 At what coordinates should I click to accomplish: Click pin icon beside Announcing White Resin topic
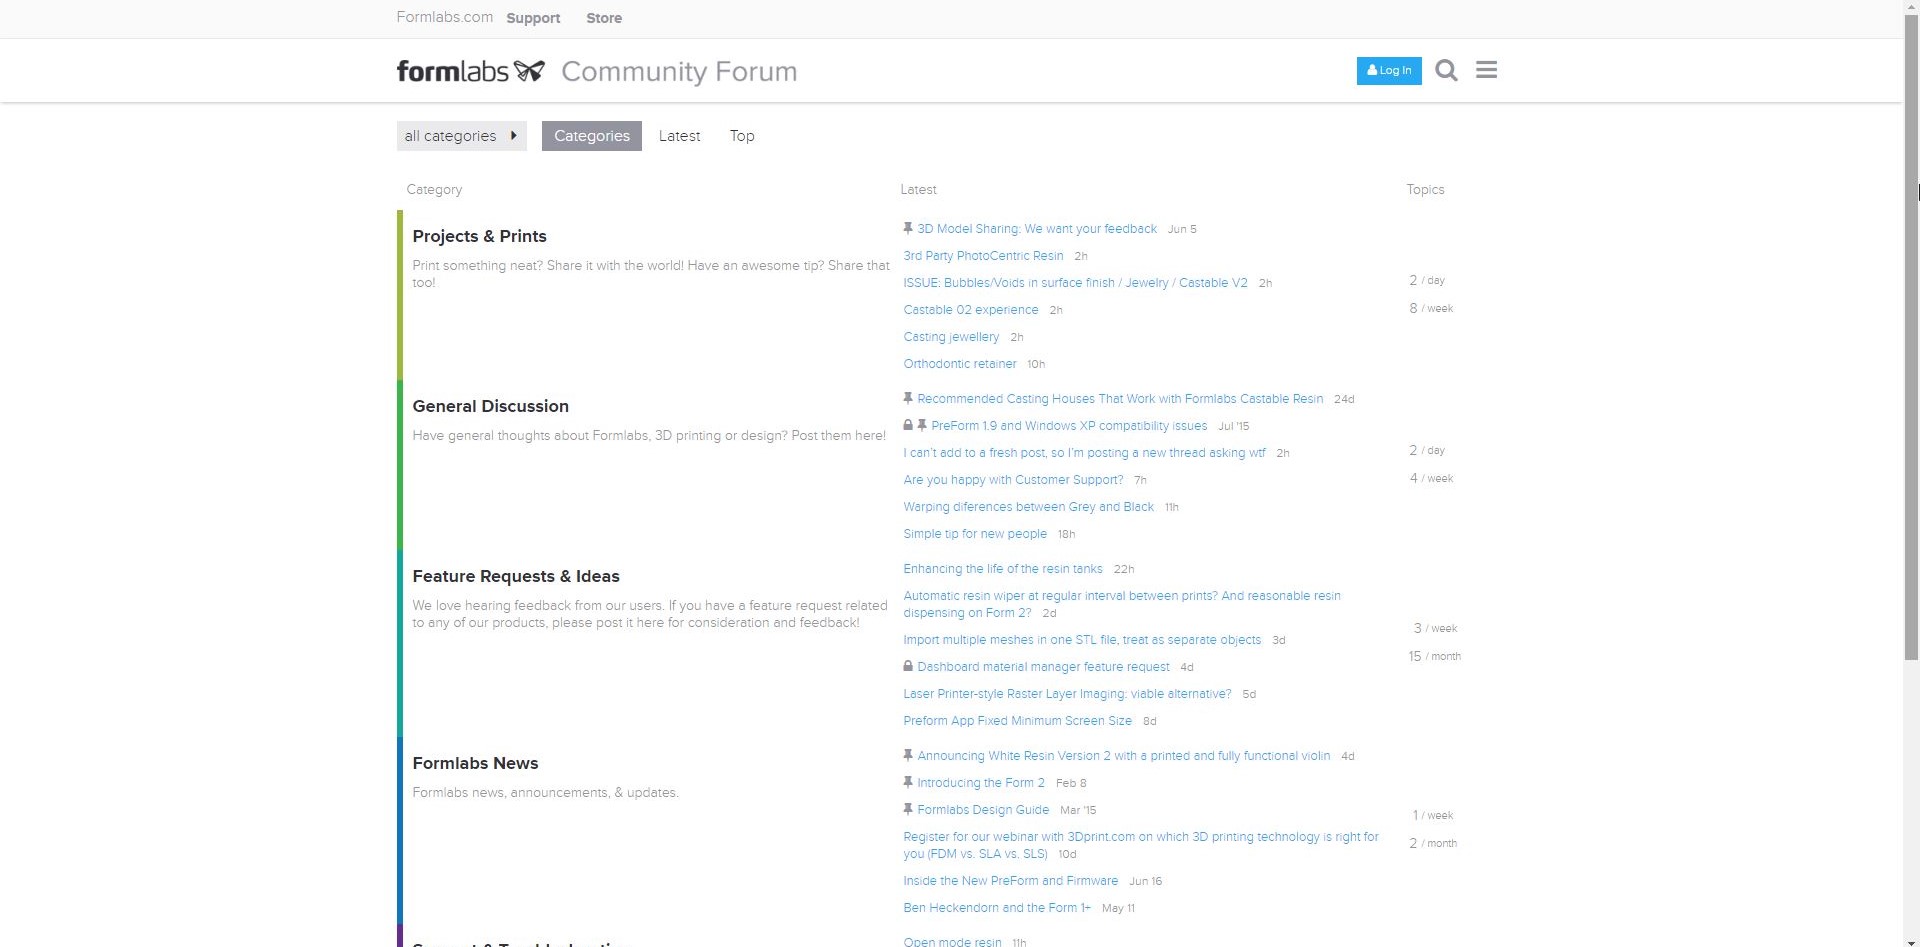click(908, 755)
